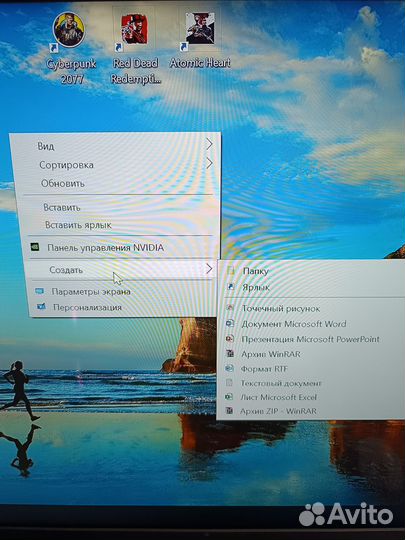The height and width of the screenshot is (540, 405).
Task: Click the Word document icon in submenu
Action: pyautogui.click(x=230, y=323)
